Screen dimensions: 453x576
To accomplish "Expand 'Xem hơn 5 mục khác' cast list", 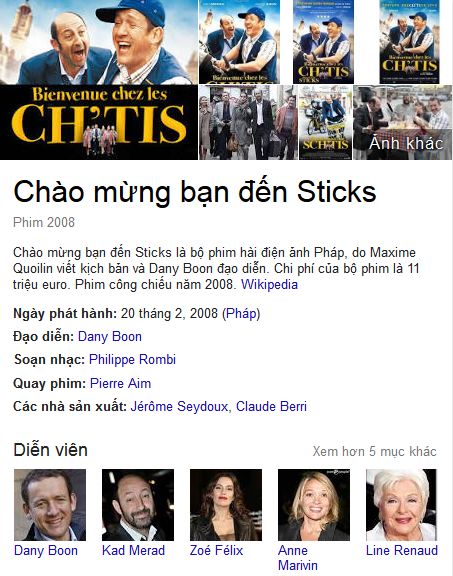I will [x=374, y=451].
